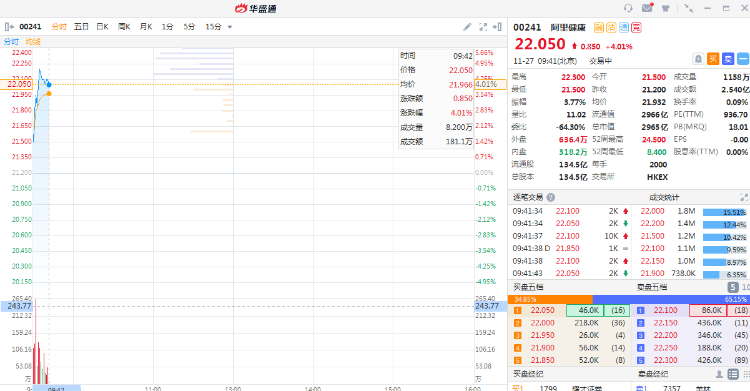Click the price alert bell icon
Image resolution: width=750 pixels, height=391 pixels.
pos(698,59)
